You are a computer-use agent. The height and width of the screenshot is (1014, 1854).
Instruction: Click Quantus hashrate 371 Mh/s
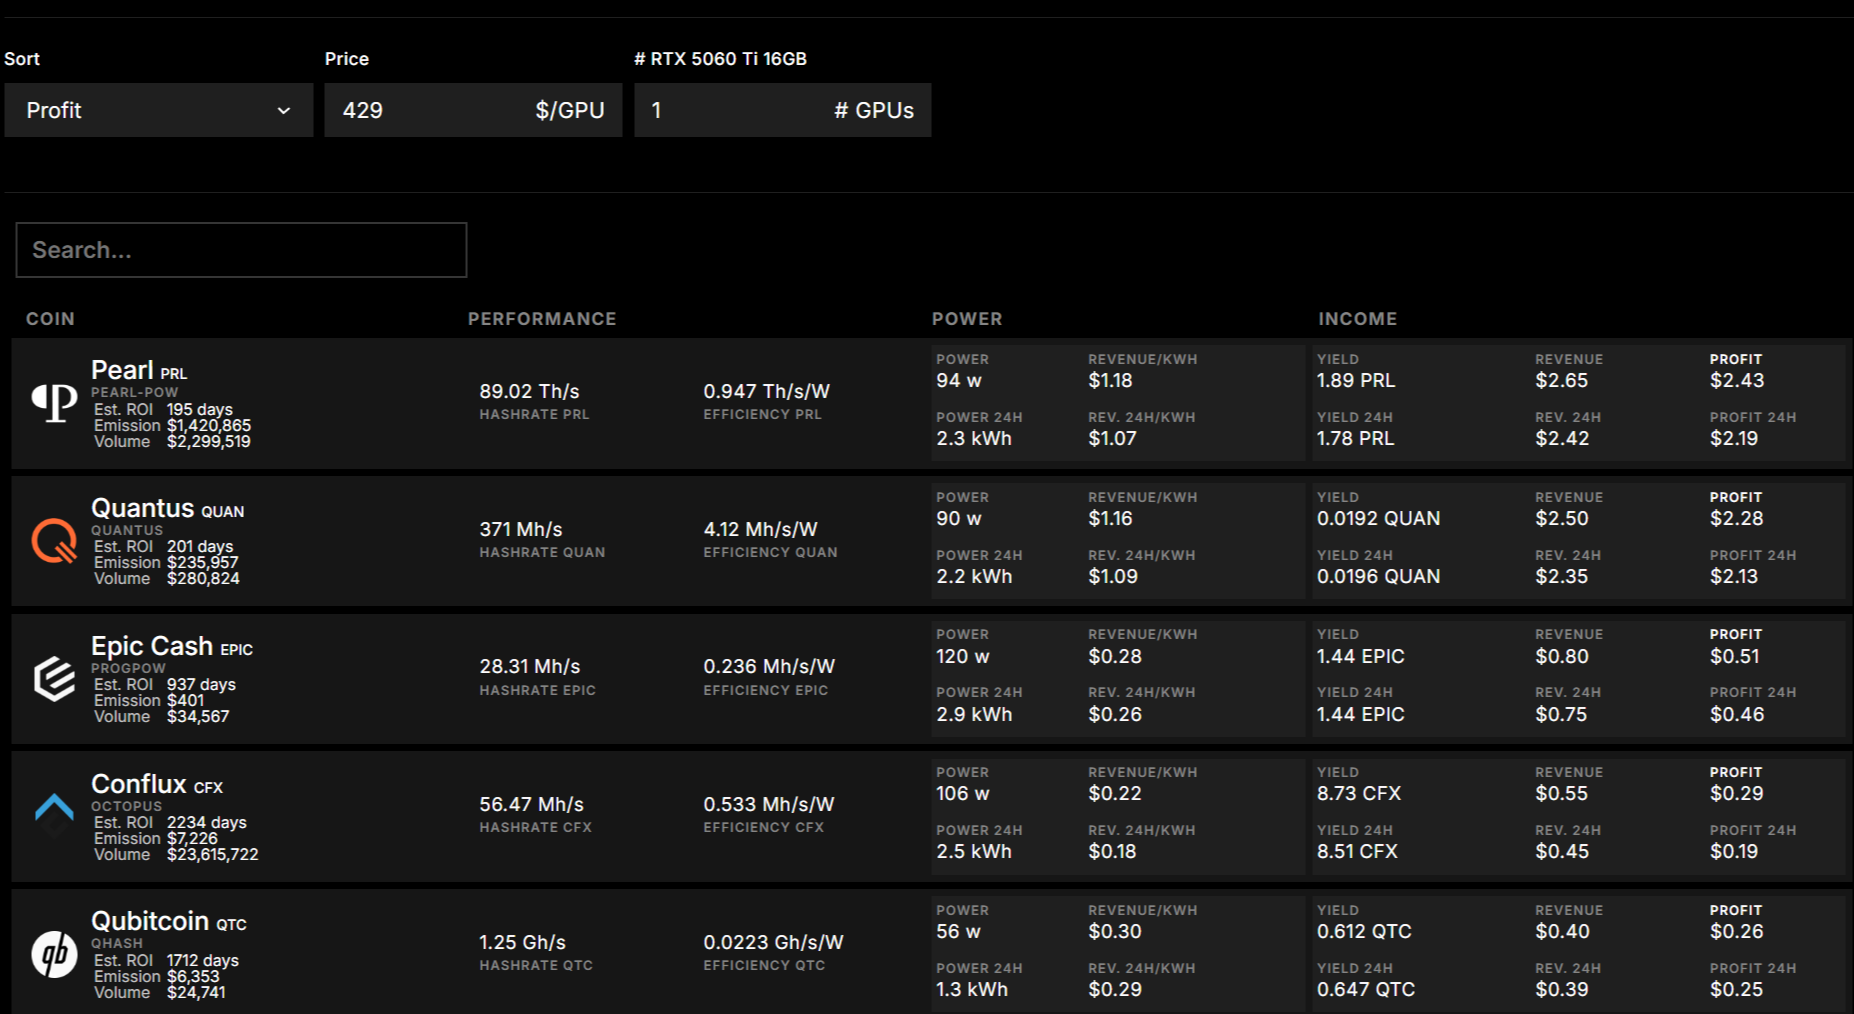point(521,529)
